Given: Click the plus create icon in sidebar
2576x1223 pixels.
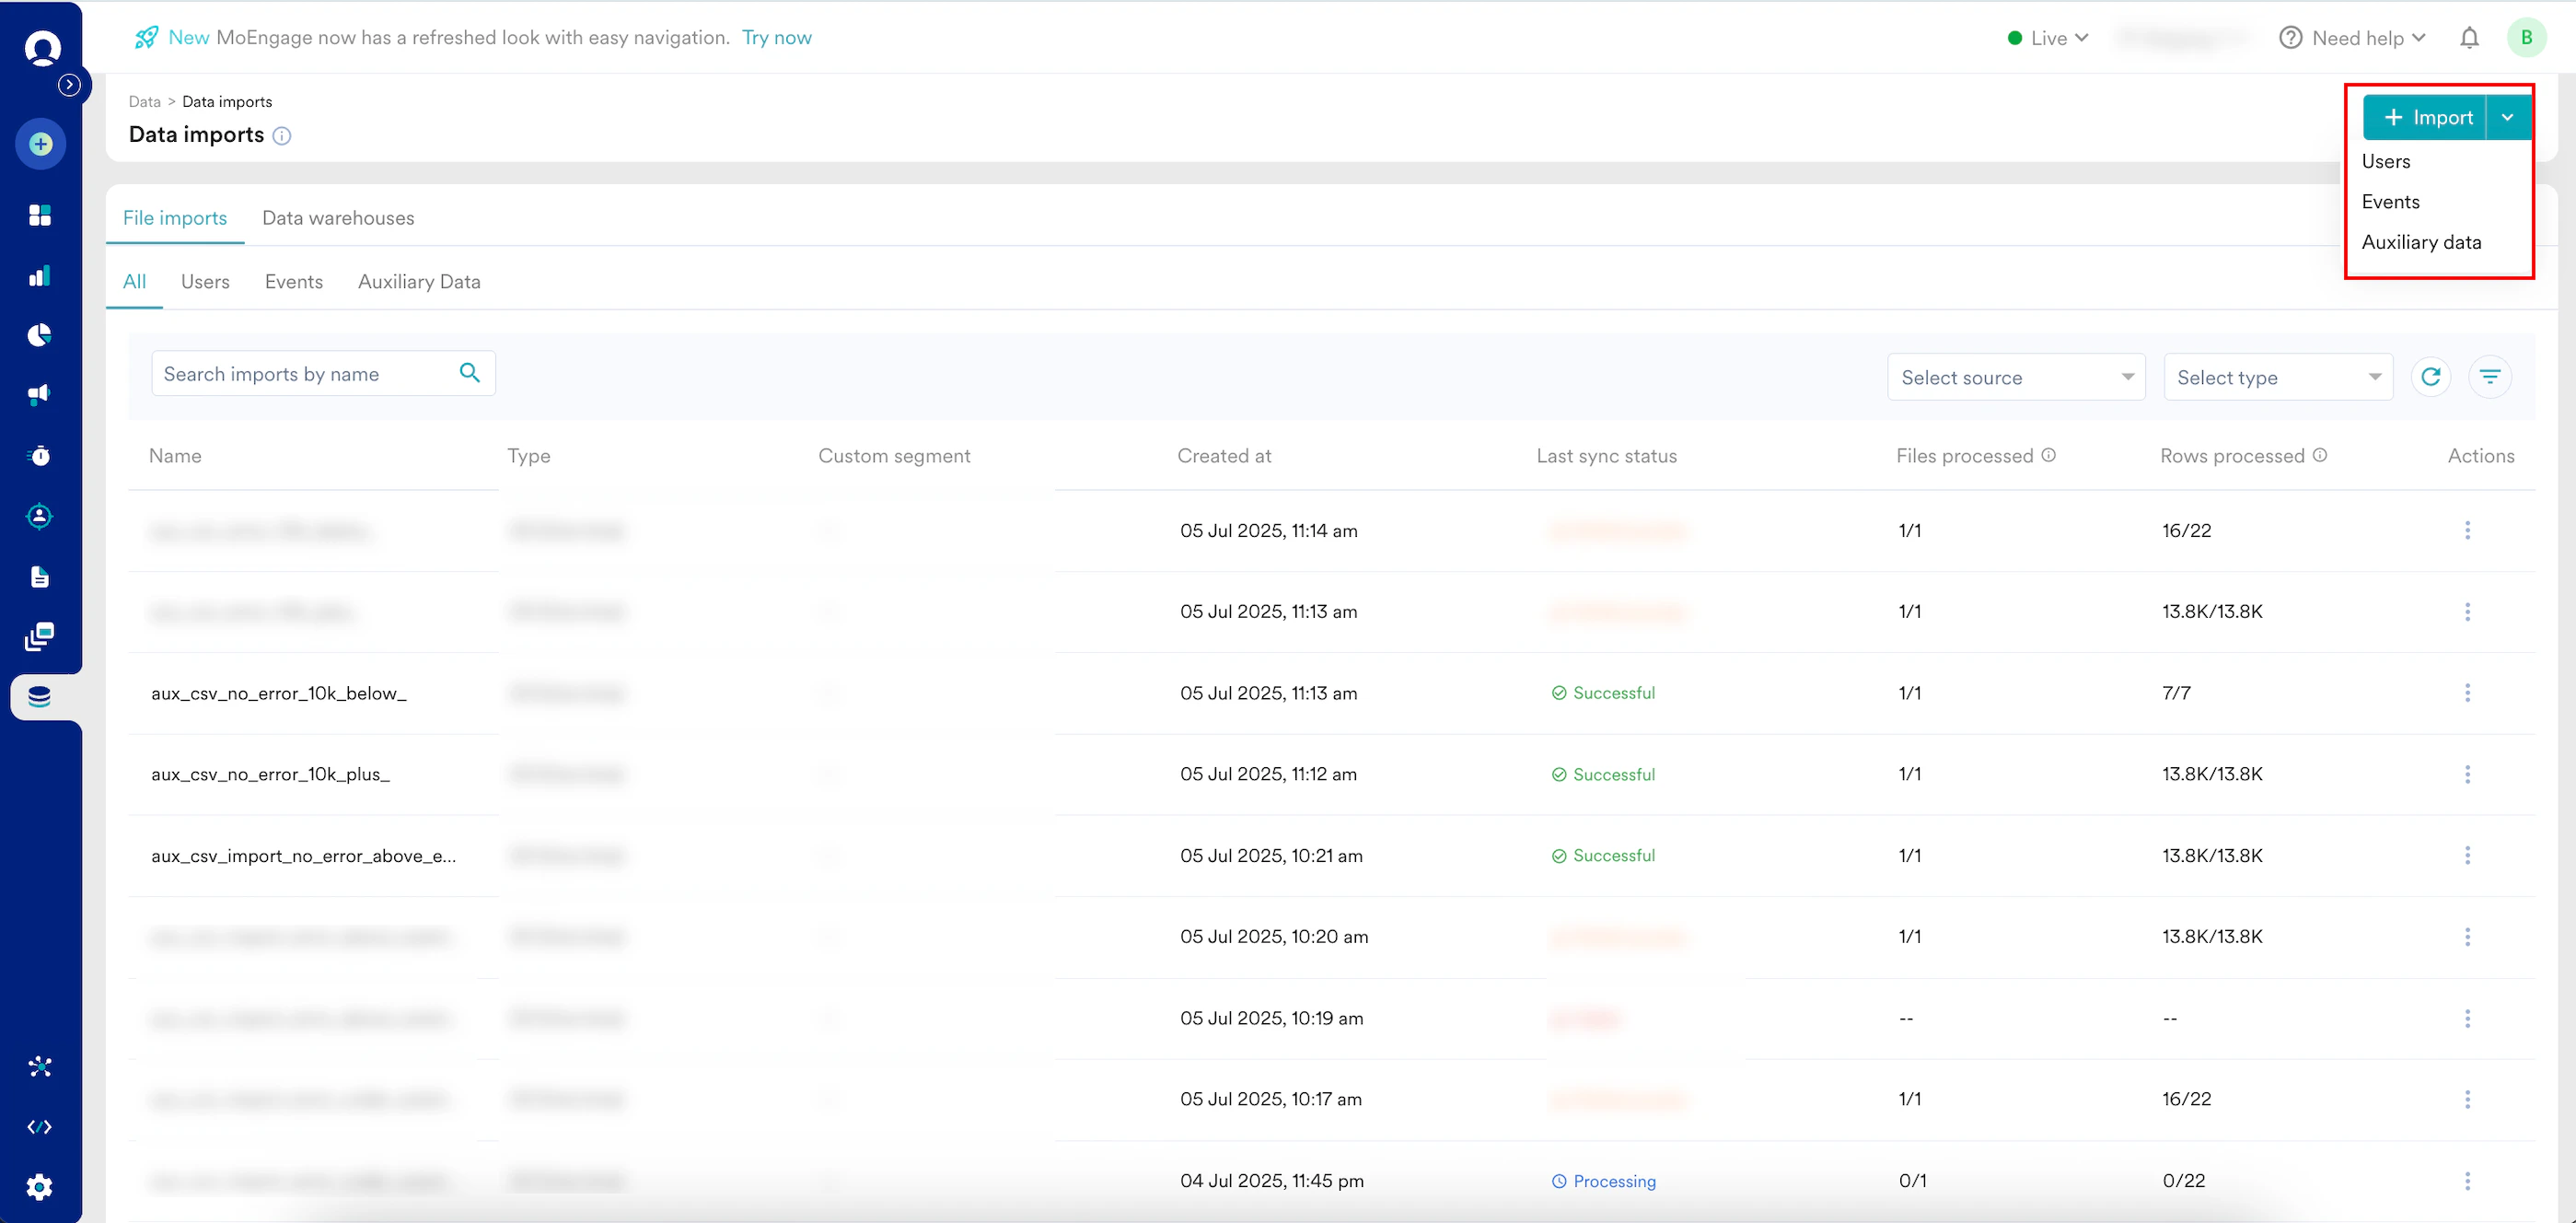Looking at the screenshot, I should pyautogui.click(x=40, y=144).
